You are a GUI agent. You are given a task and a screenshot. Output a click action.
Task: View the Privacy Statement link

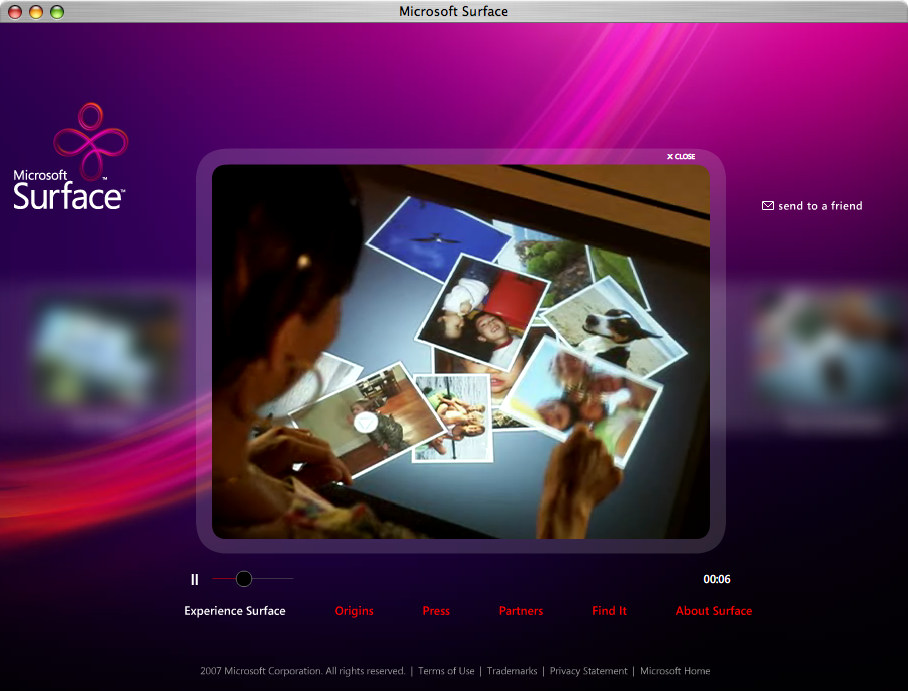pyautogui.click(x=588, y=671)
